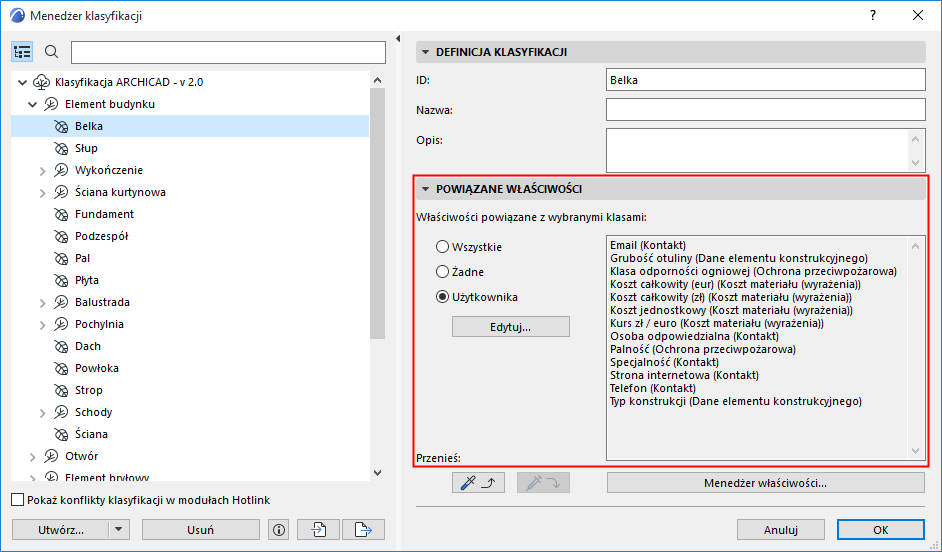Select Telefon (Kontakt) in properties list

[x=652, y=389]
